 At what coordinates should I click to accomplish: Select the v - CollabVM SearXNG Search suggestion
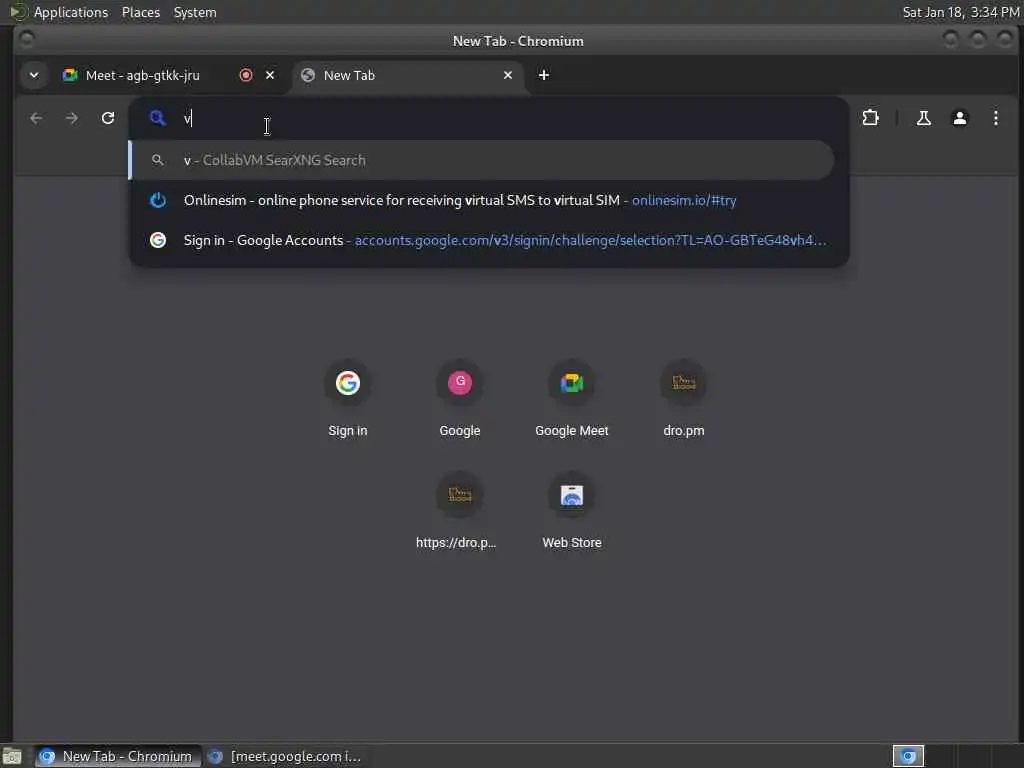(x=482, y=160)
